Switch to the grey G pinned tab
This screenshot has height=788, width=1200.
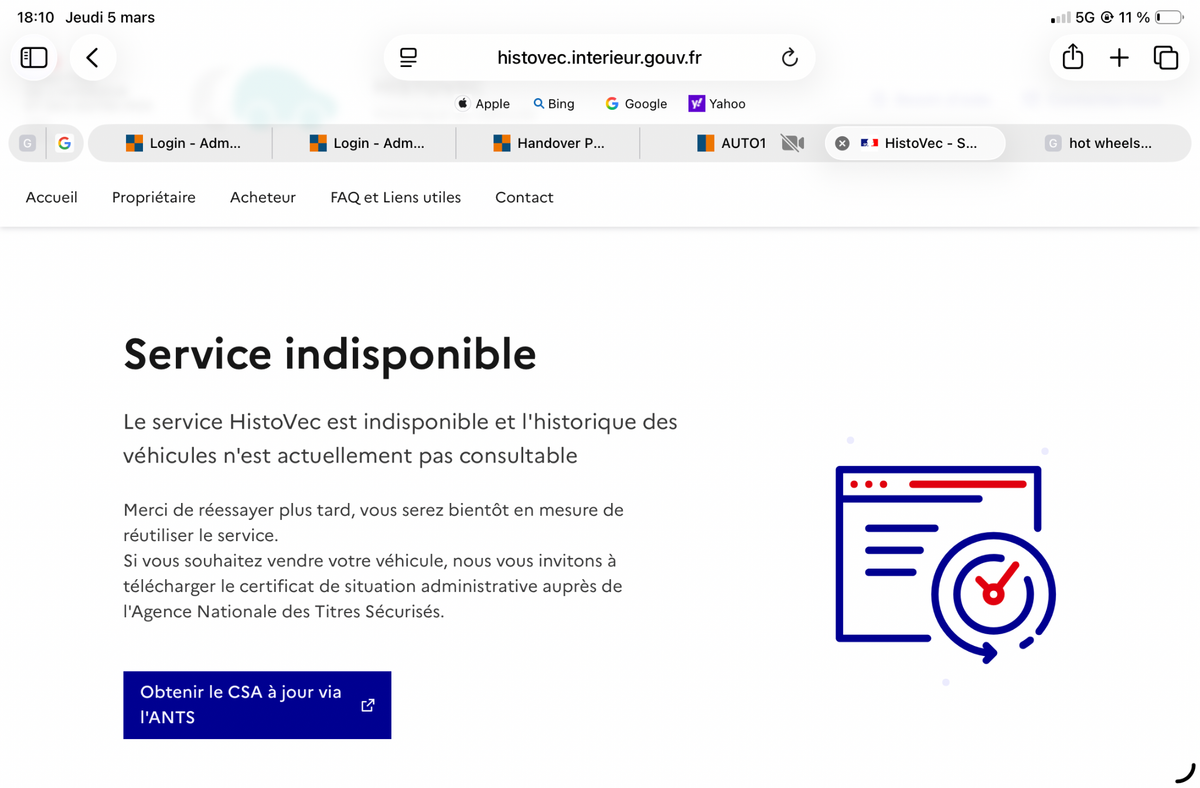point(27,143)
